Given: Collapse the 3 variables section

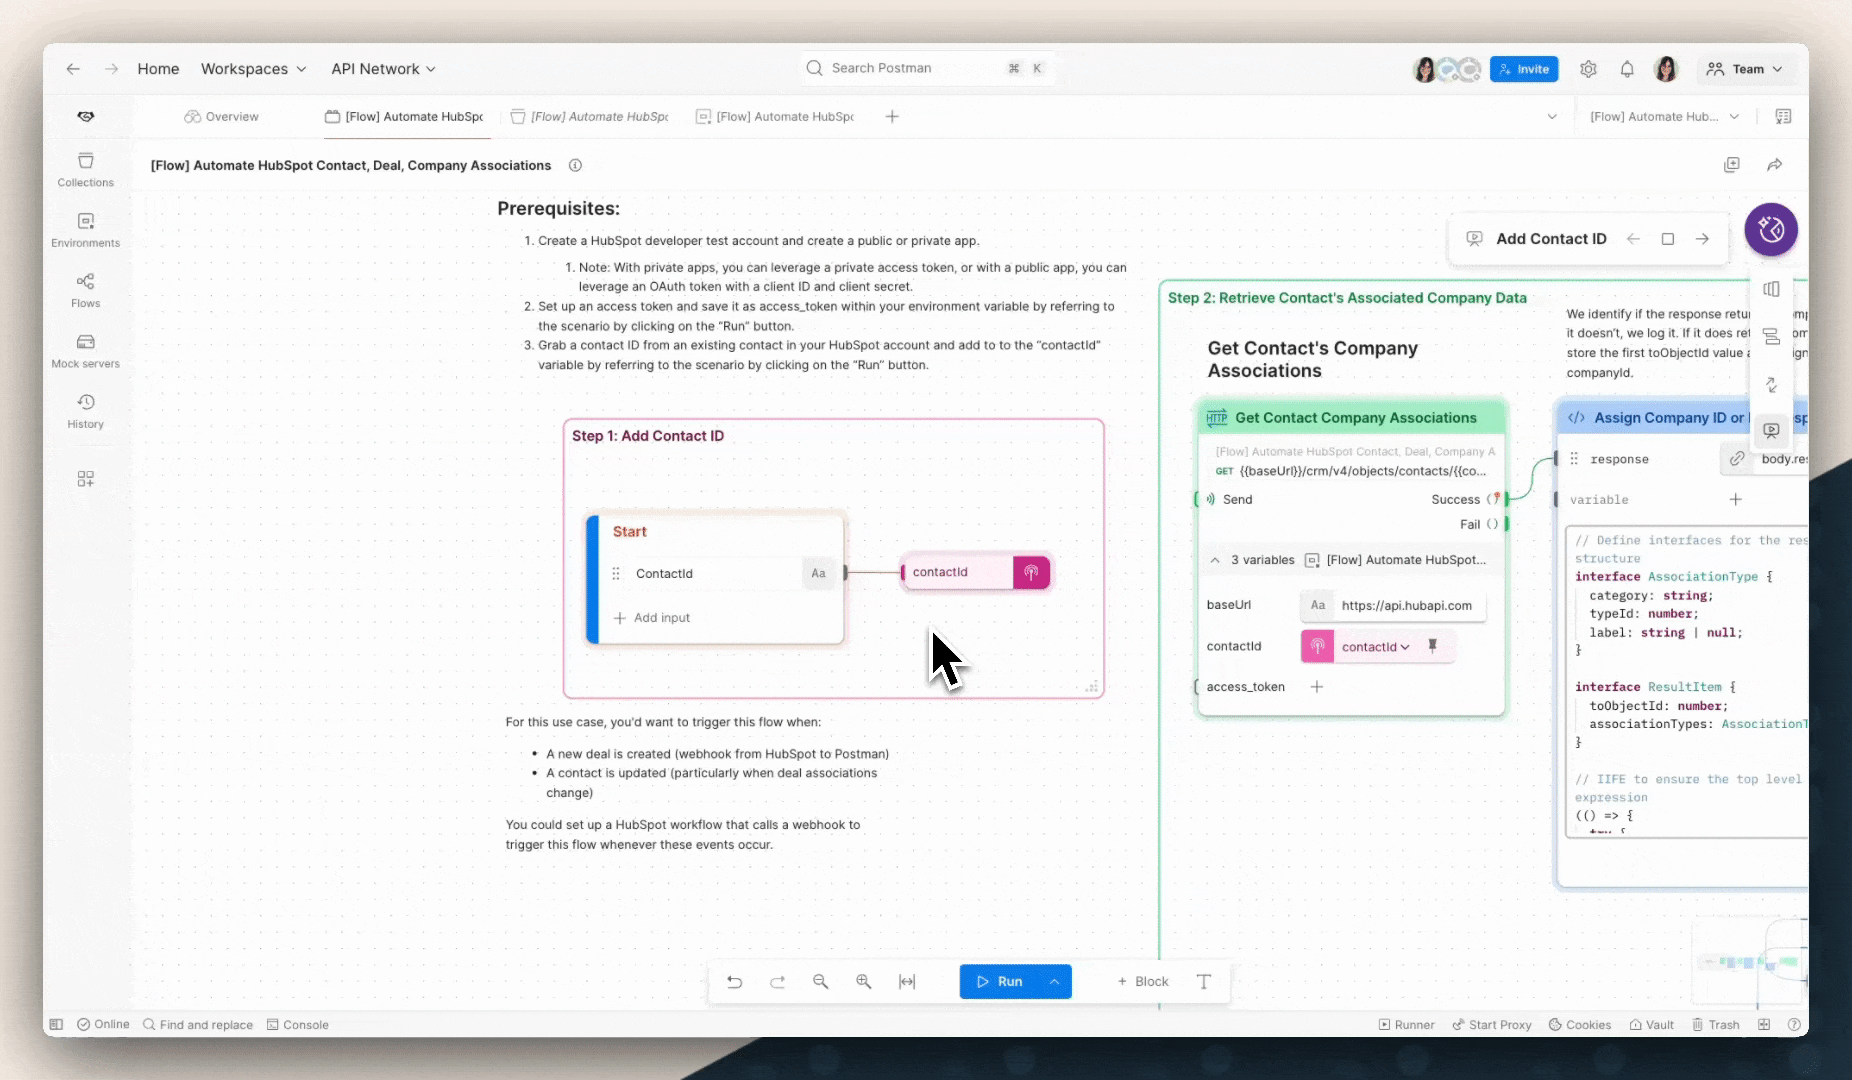Looking at the screenshot, I should point(1215,560).
